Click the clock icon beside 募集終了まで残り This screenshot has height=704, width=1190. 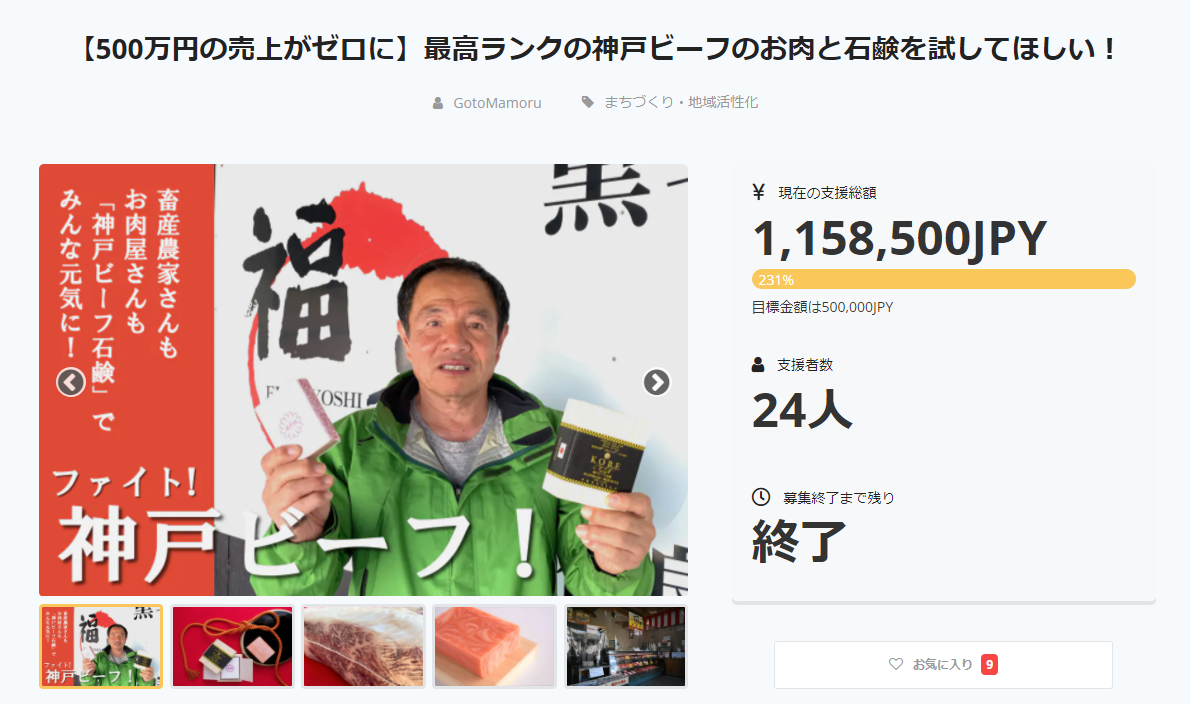coord(760,497)
